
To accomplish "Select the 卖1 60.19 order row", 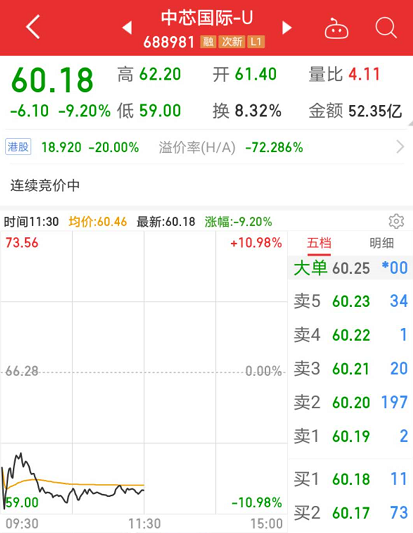I will pos(350,436).
